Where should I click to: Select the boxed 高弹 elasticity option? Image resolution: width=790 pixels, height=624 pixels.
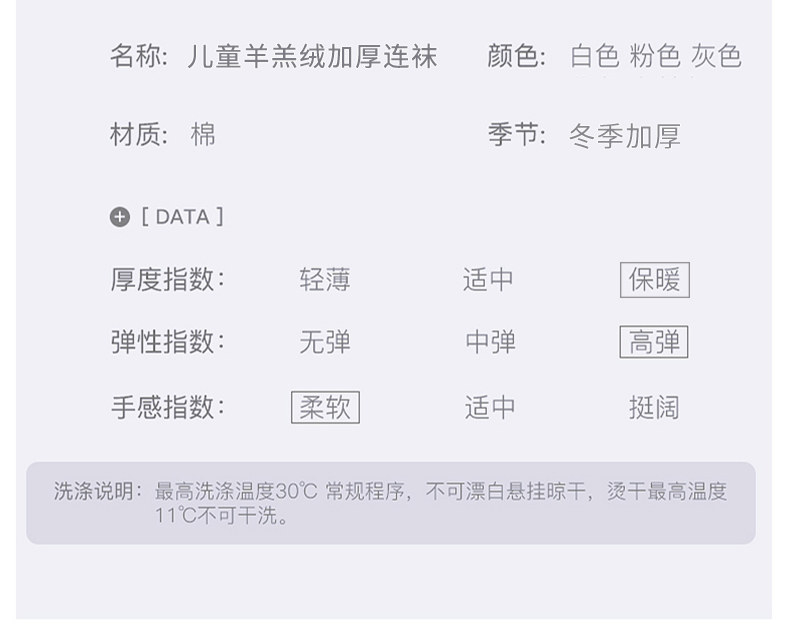[x=654, y=343]
